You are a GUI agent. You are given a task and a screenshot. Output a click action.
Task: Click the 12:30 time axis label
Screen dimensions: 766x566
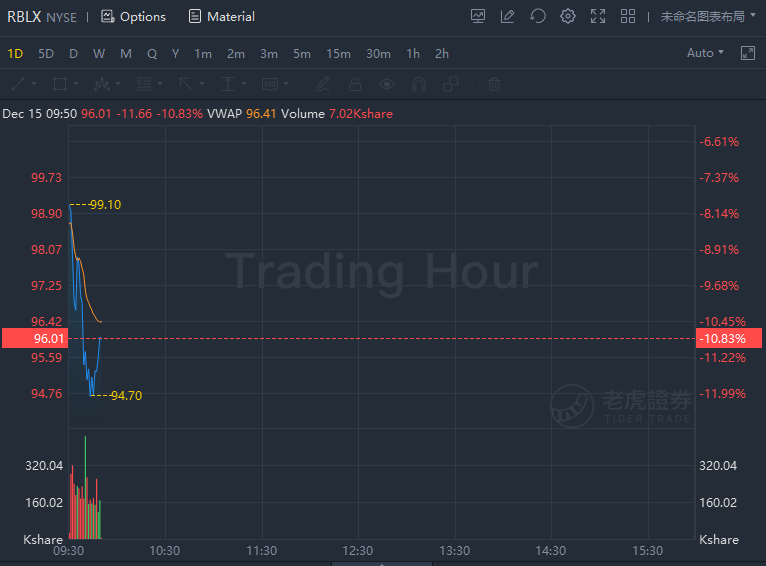tap(358, 551)
